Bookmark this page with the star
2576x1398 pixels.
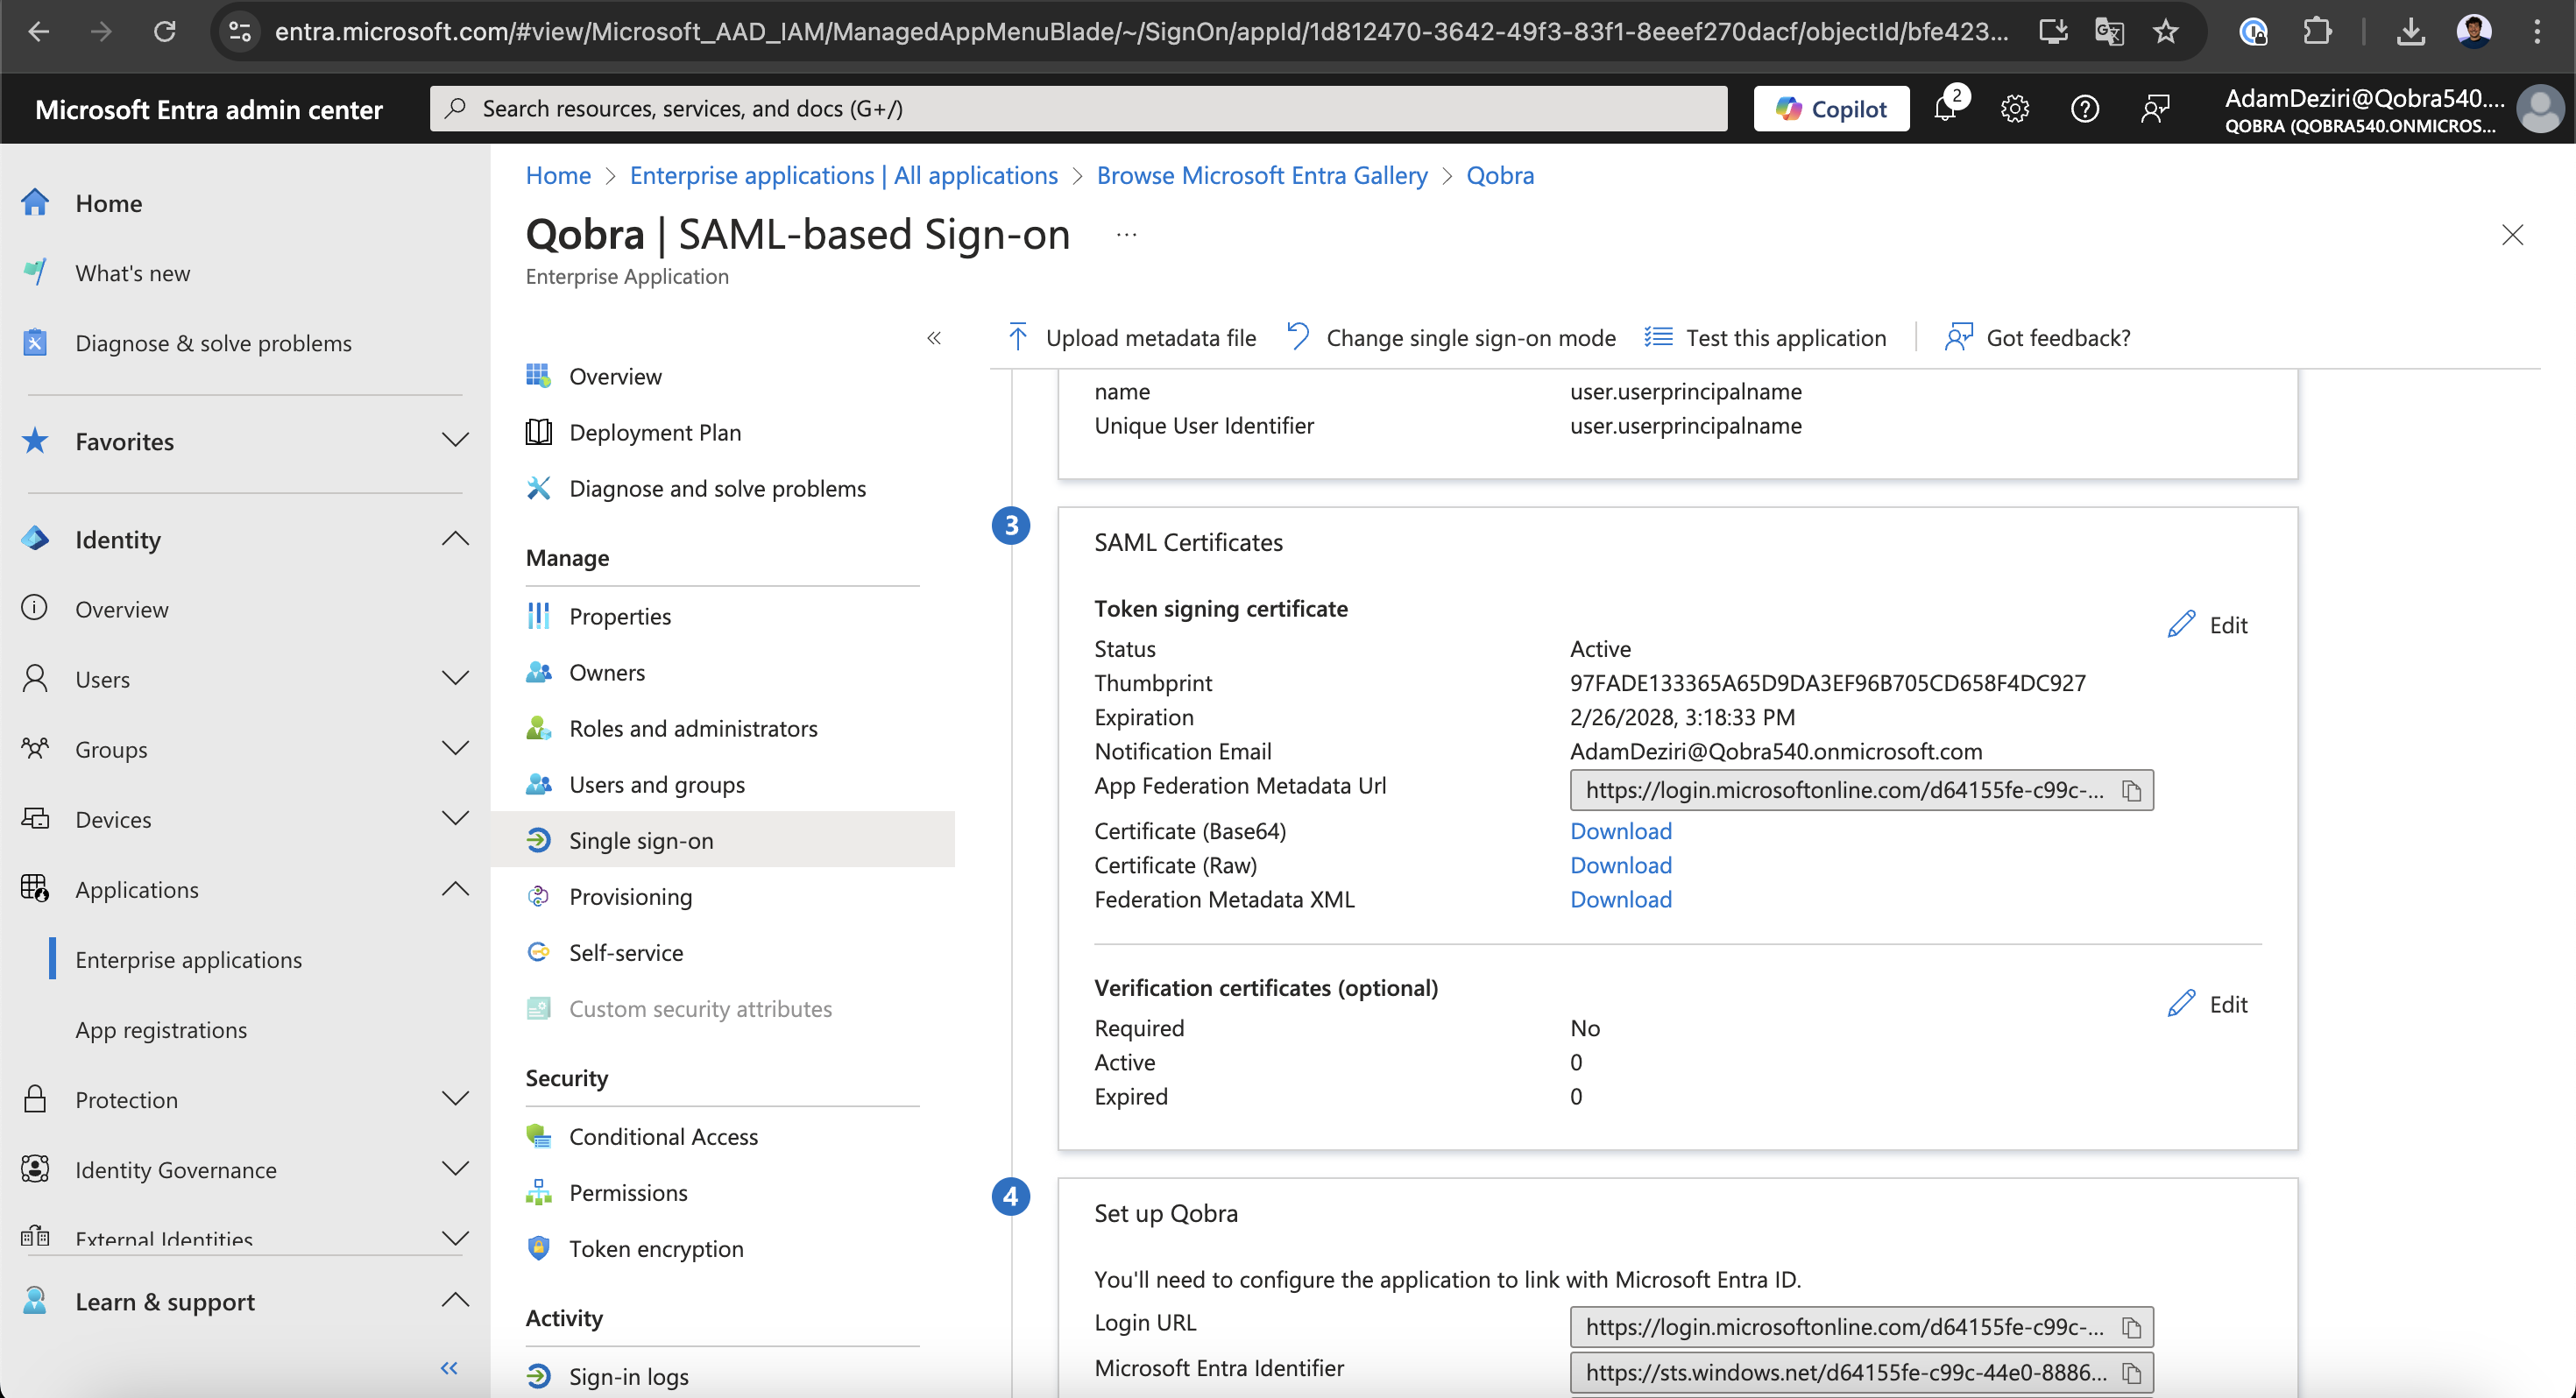(2165, 32)
